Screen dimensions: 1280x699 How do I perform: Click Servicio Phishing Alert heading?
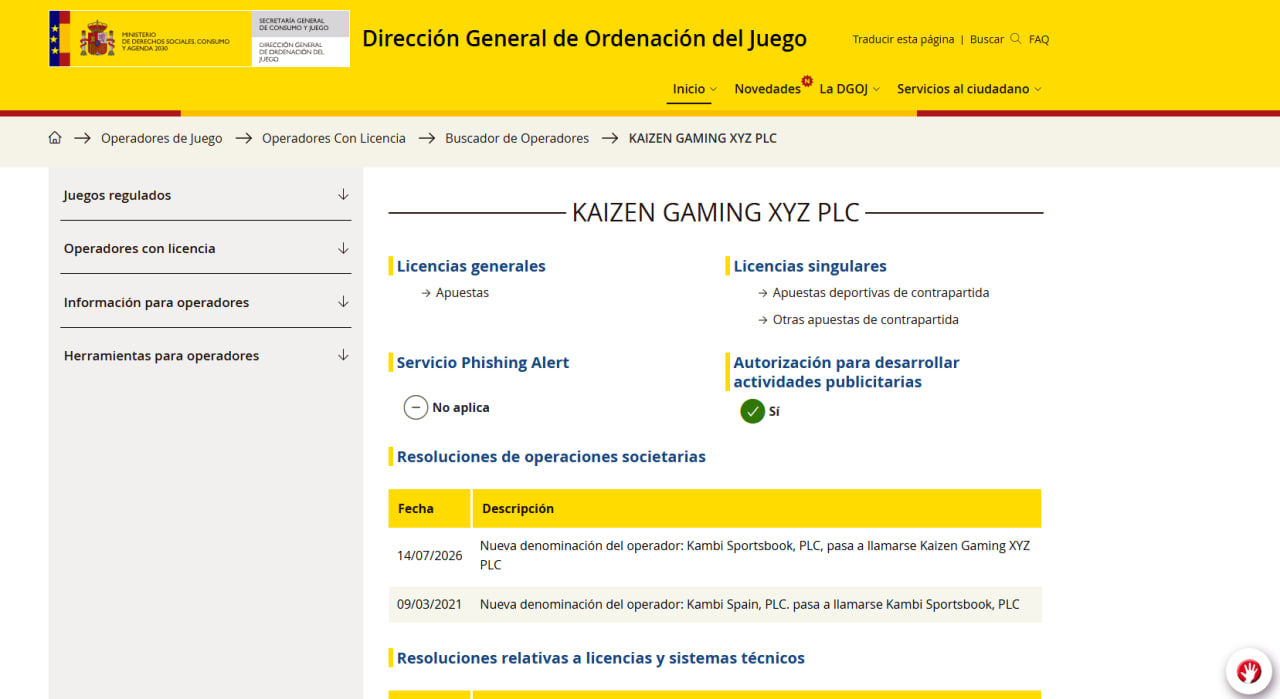pos(483,362)
